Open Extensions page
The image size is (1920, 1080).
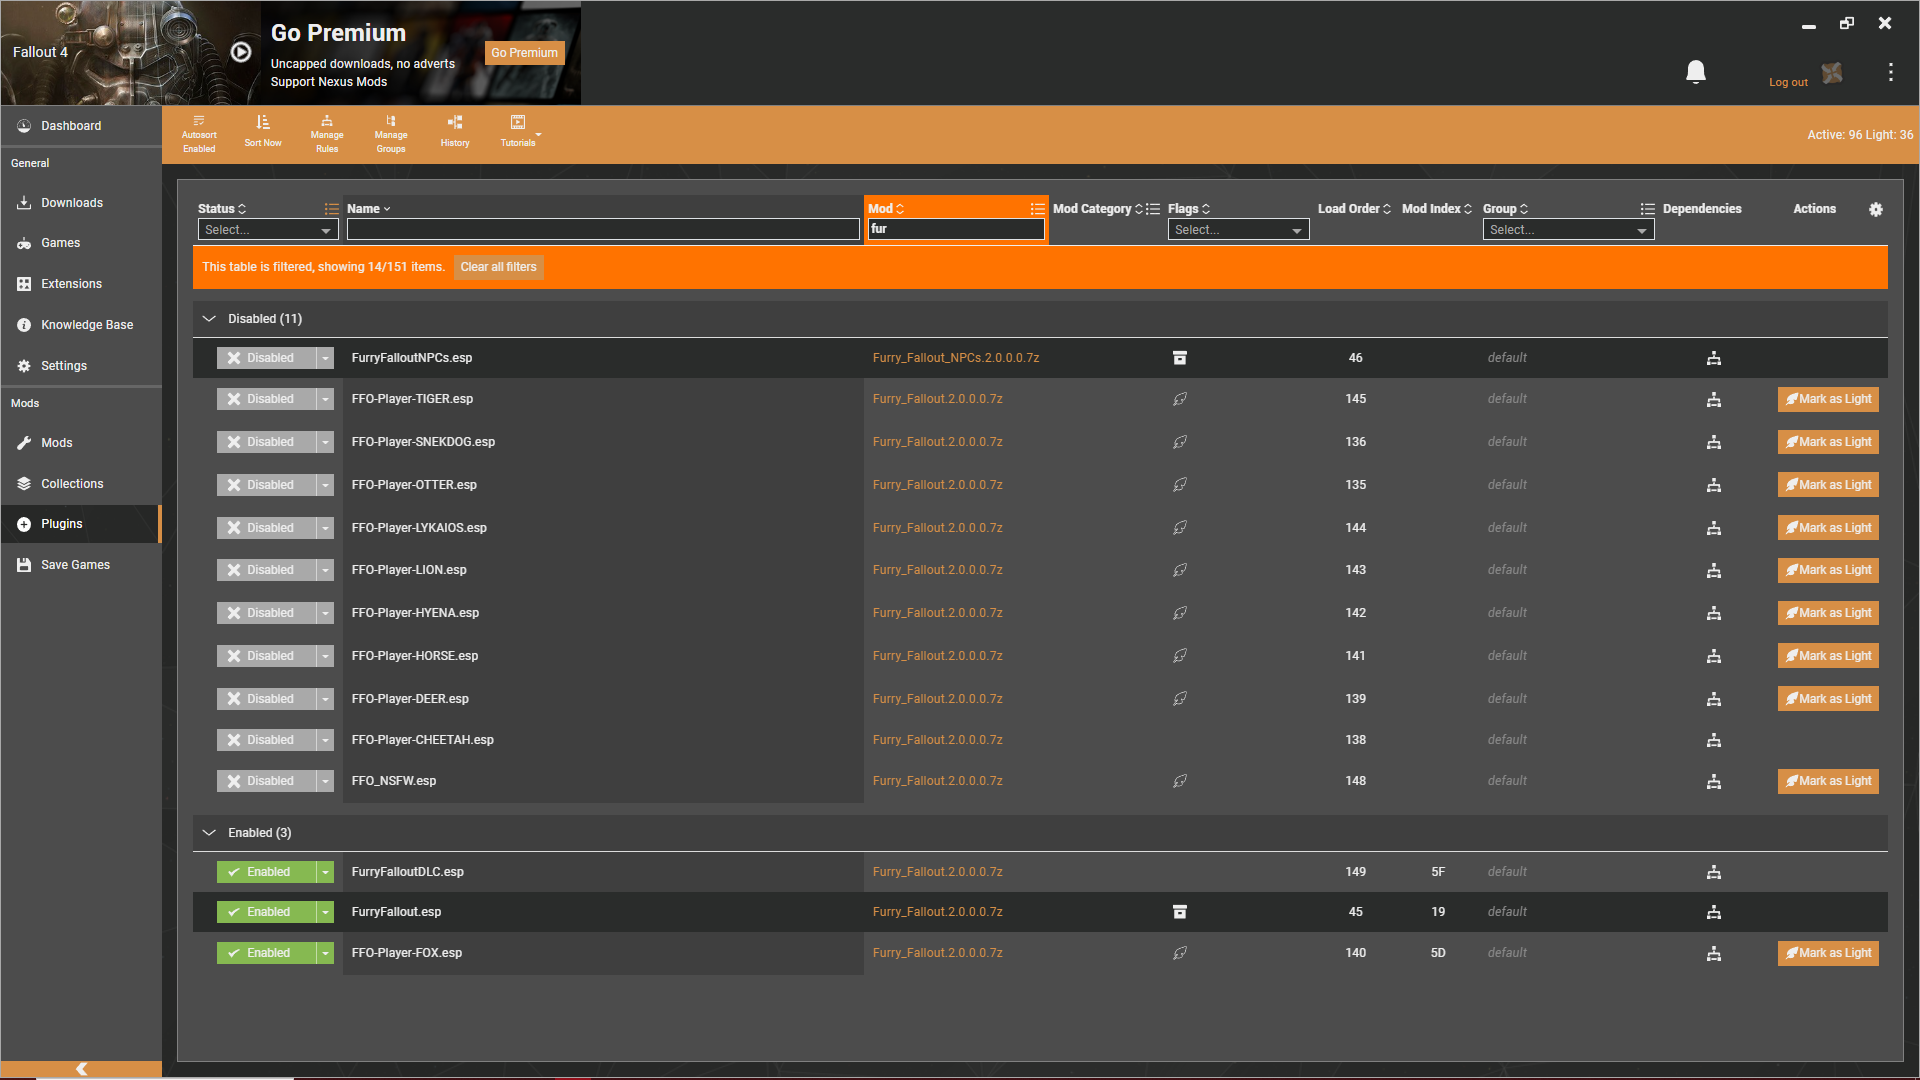(x=81, y=284)
